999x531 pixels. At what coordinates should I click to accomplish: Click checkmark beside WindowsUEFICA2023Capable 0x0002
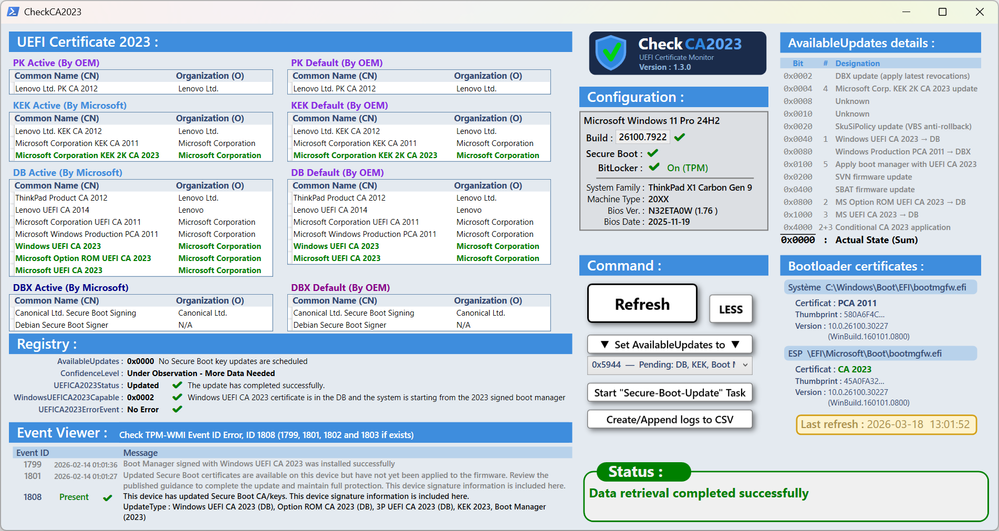[177, 397]
